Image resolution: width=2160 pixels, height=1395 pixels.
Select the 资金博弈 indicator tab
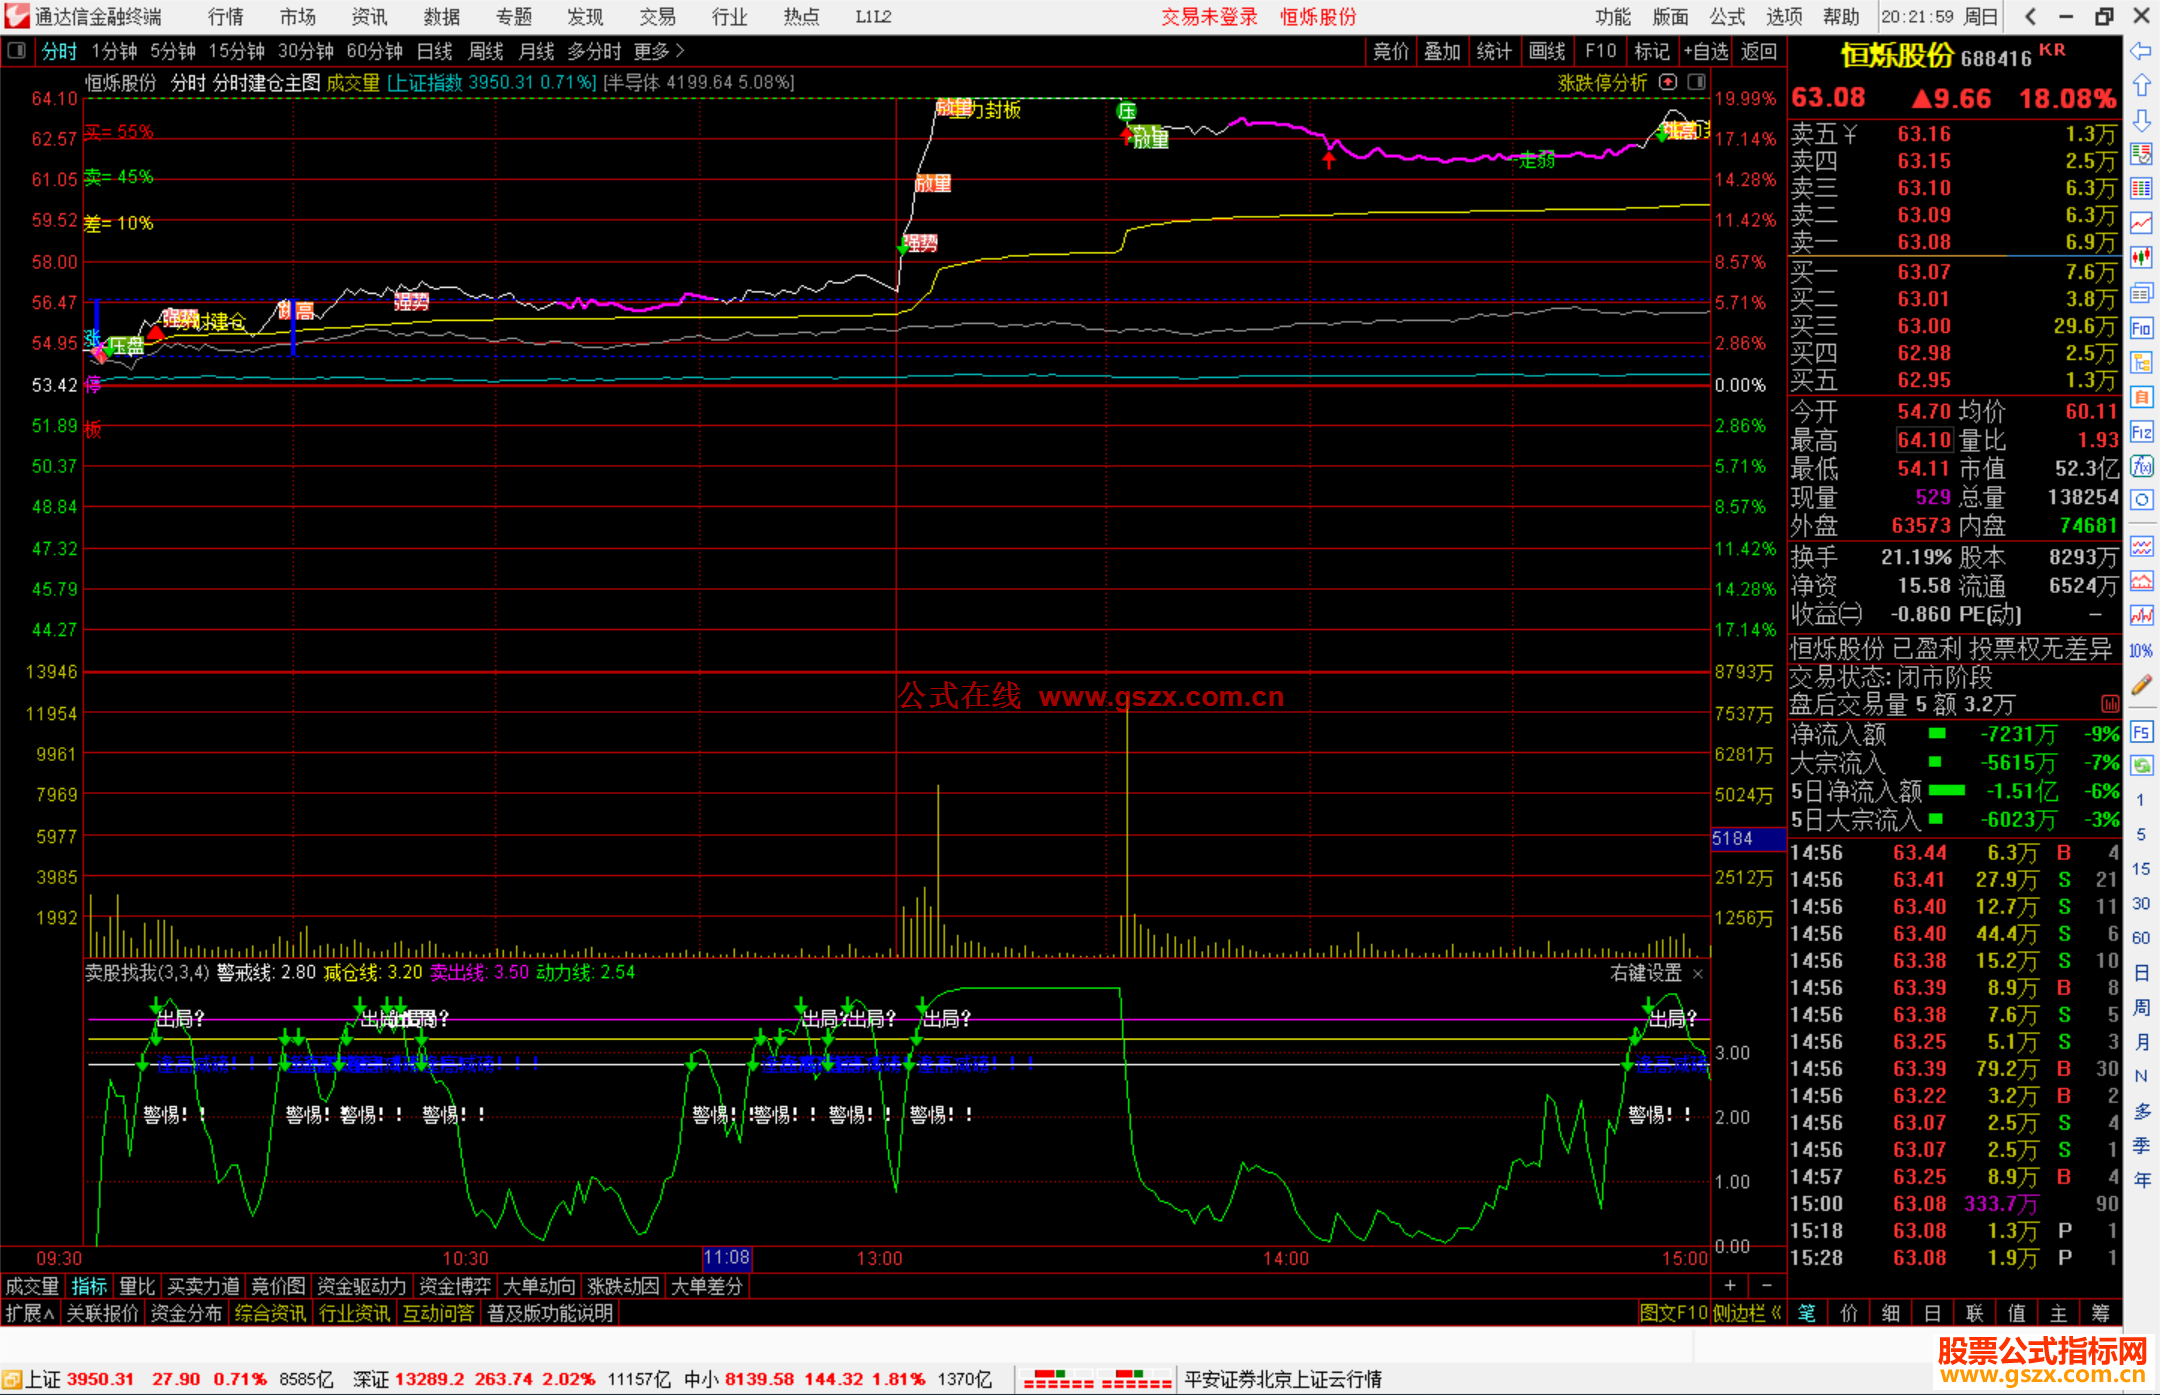click(455, 1286)
